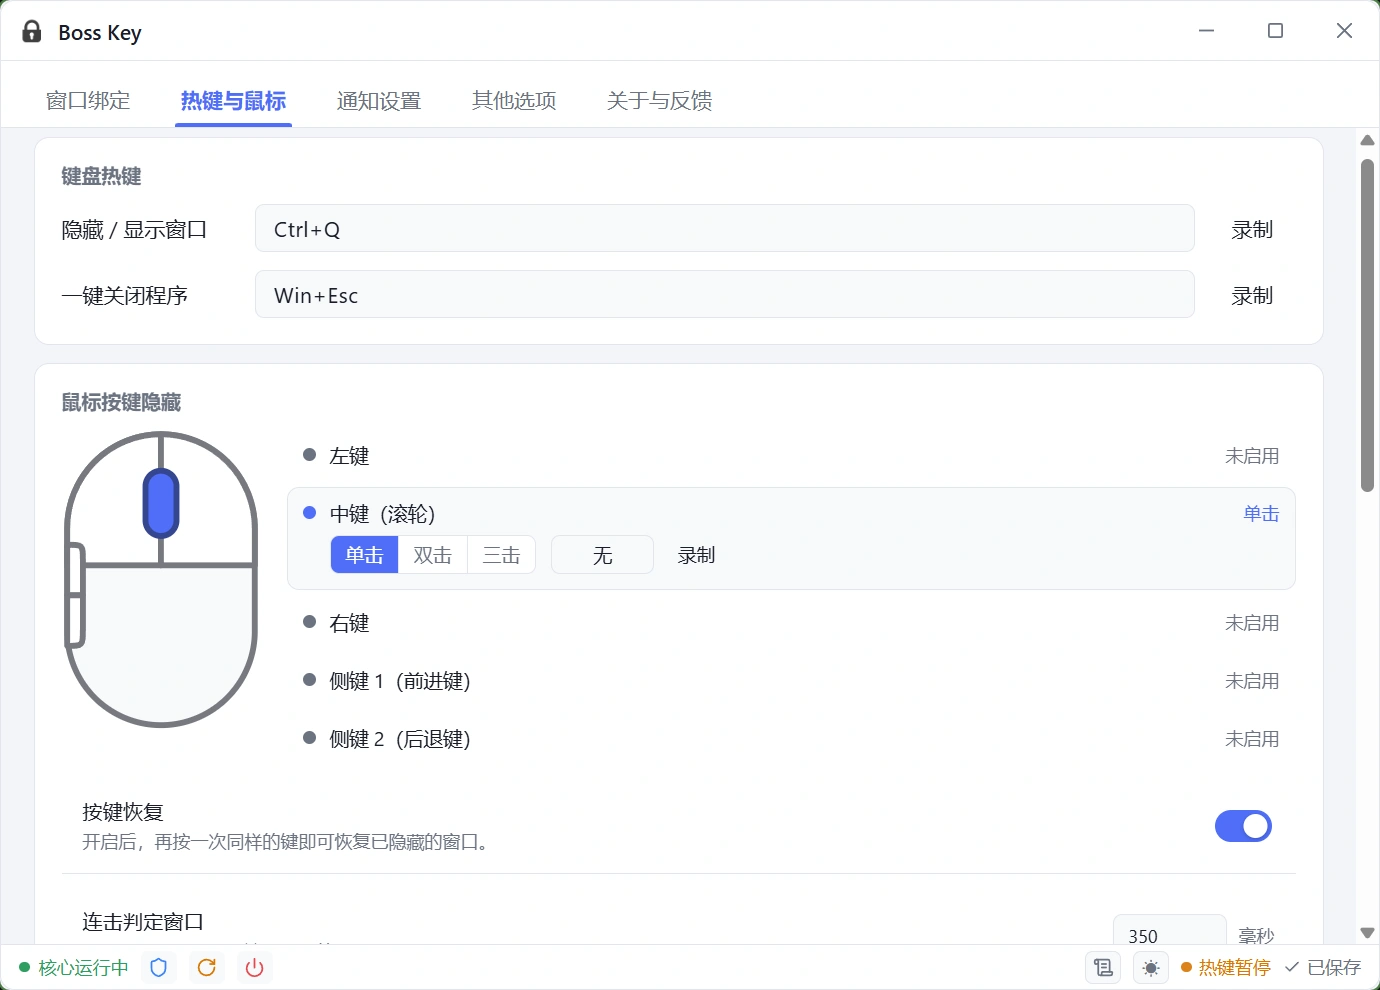Maximize the Boss Key window
The width and height of the screenshot is (1380, 990).
[x=1275, y=31]
